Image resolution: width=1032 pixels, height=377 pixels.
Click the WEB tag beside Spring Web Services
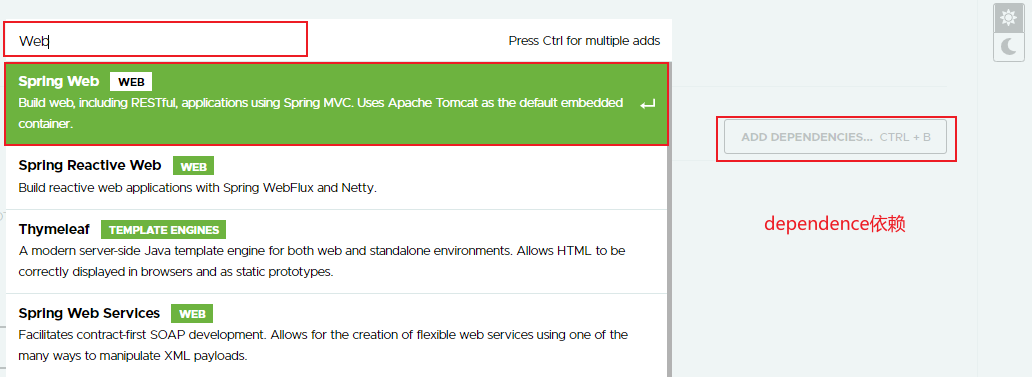pos(192,313)
